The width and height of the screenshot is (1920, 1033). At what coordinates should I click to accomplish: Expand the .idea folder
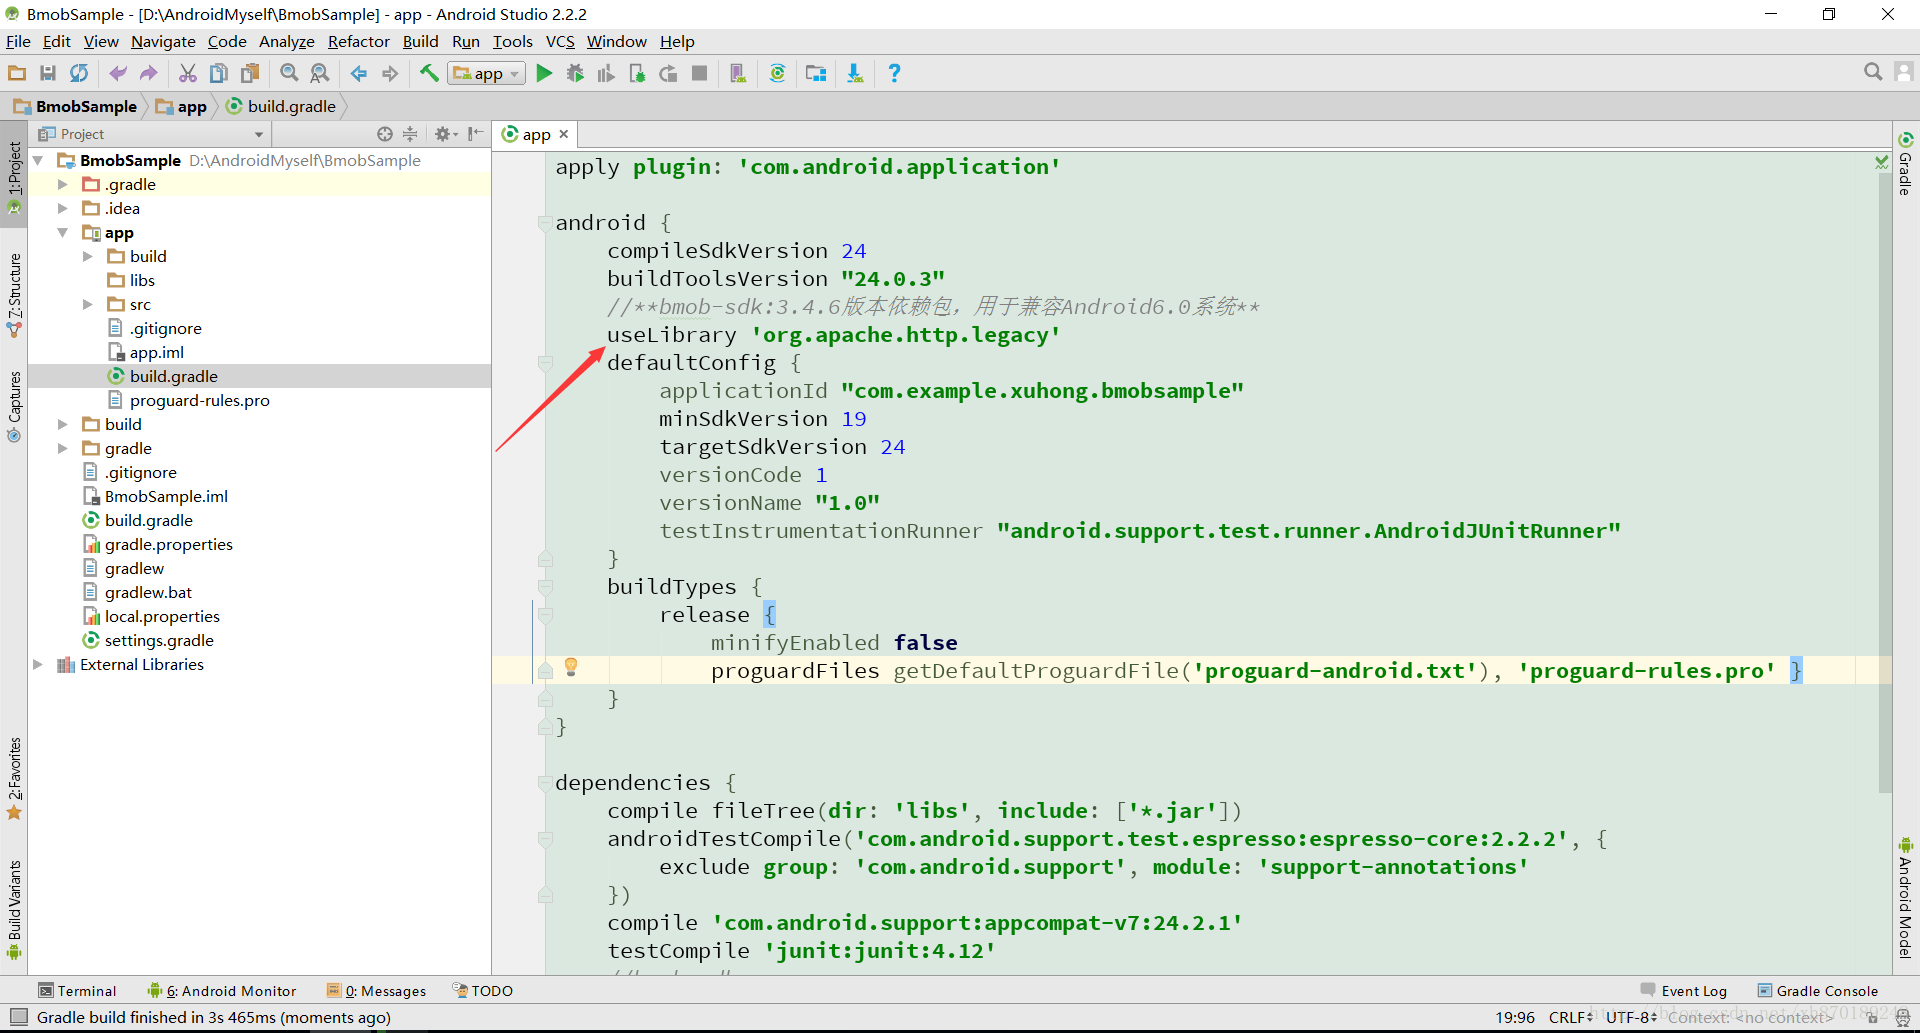click(x=62, y=208)
